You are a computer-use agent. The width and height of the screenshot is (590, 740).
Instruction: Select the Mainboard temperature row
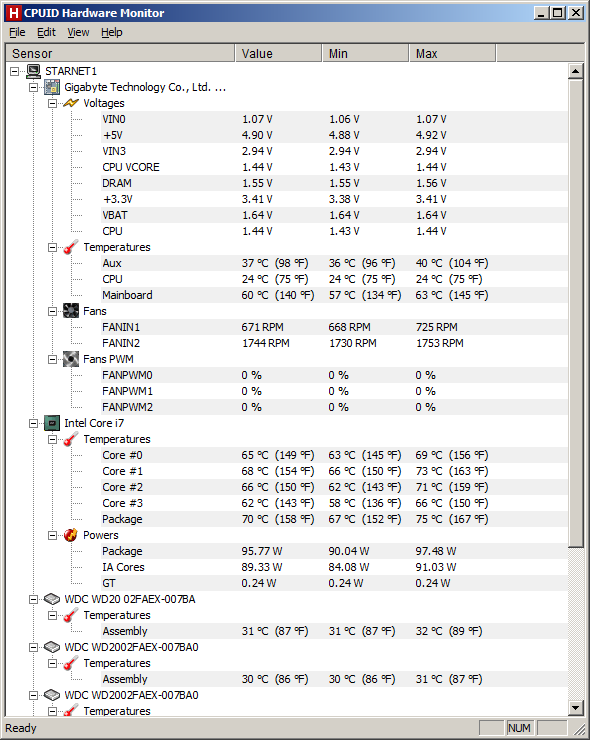coord(334,295)
